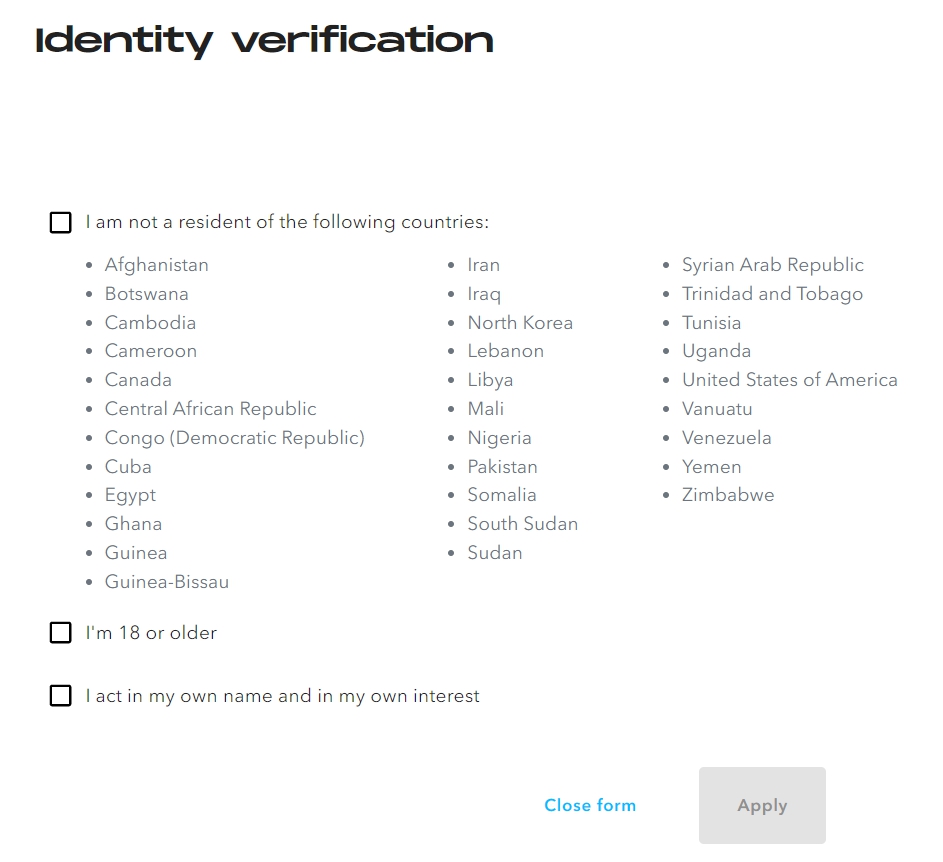Tick the "I'm 18 or older" checkbox
The height and width of the screenshot is (862, 943).
[x=61, y=633]
